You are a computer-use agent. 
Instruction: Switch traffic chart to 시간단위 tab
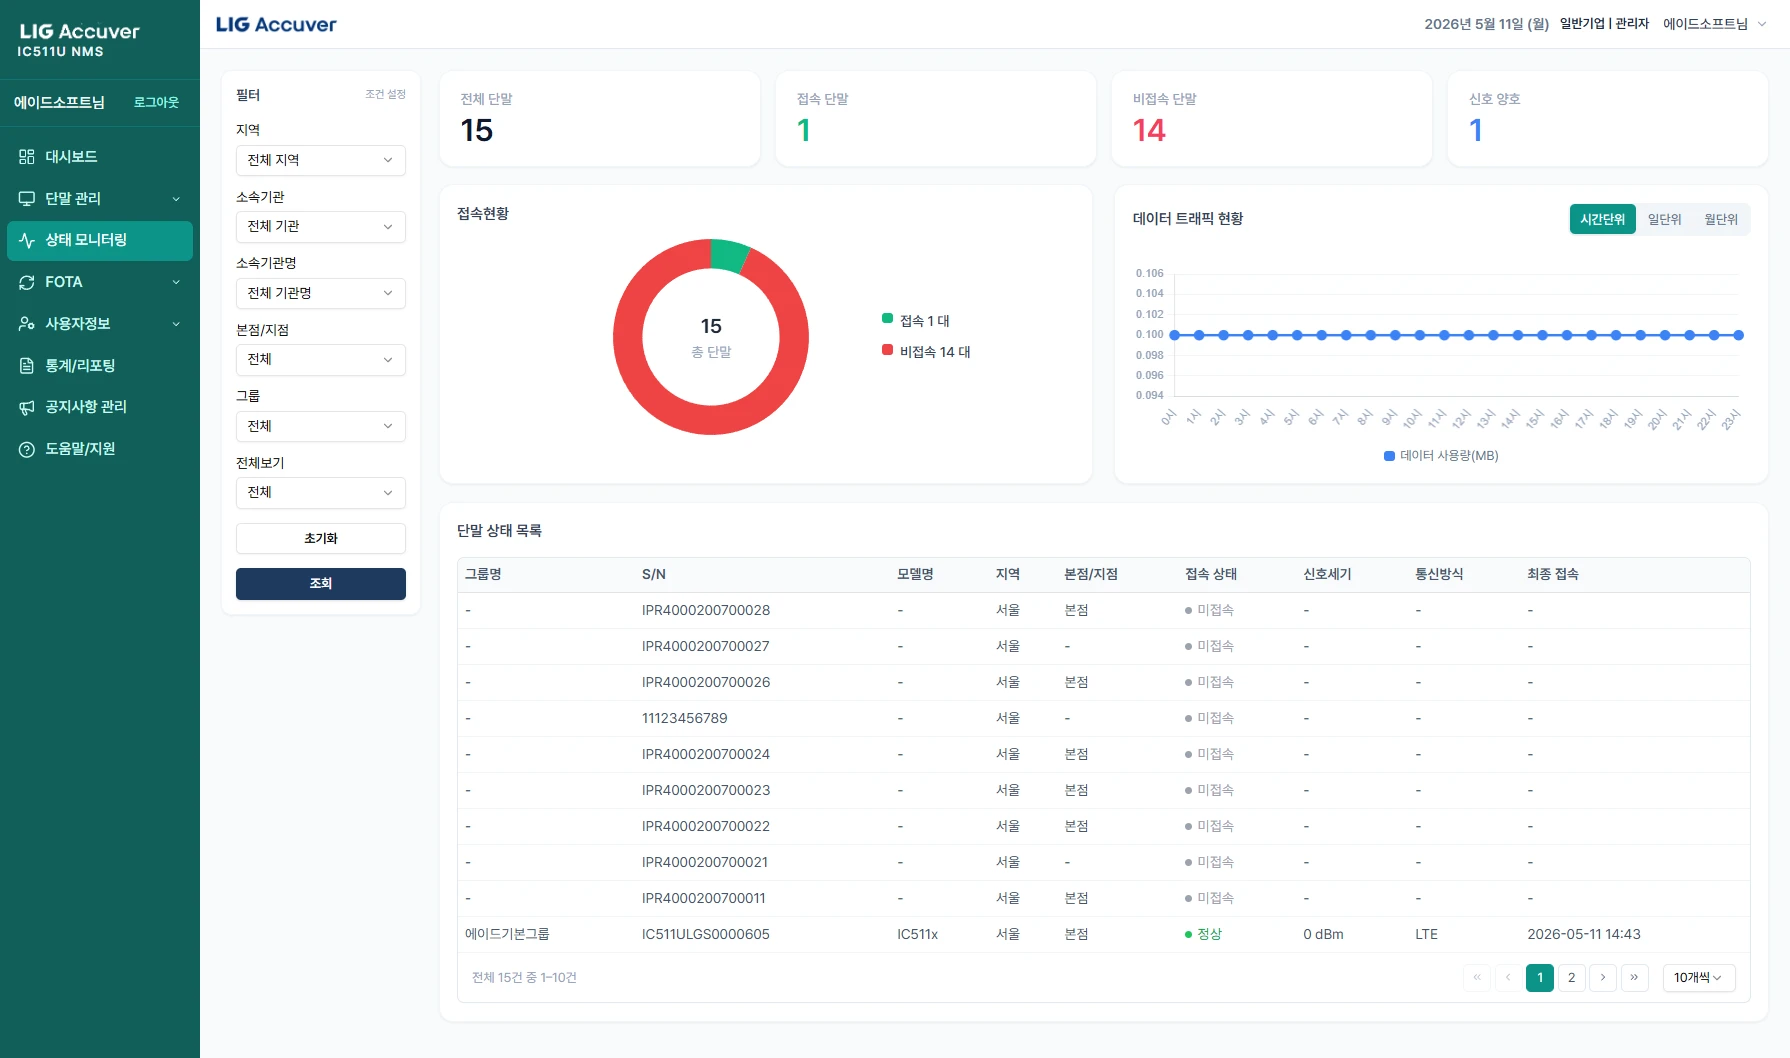pos(1602,219)
